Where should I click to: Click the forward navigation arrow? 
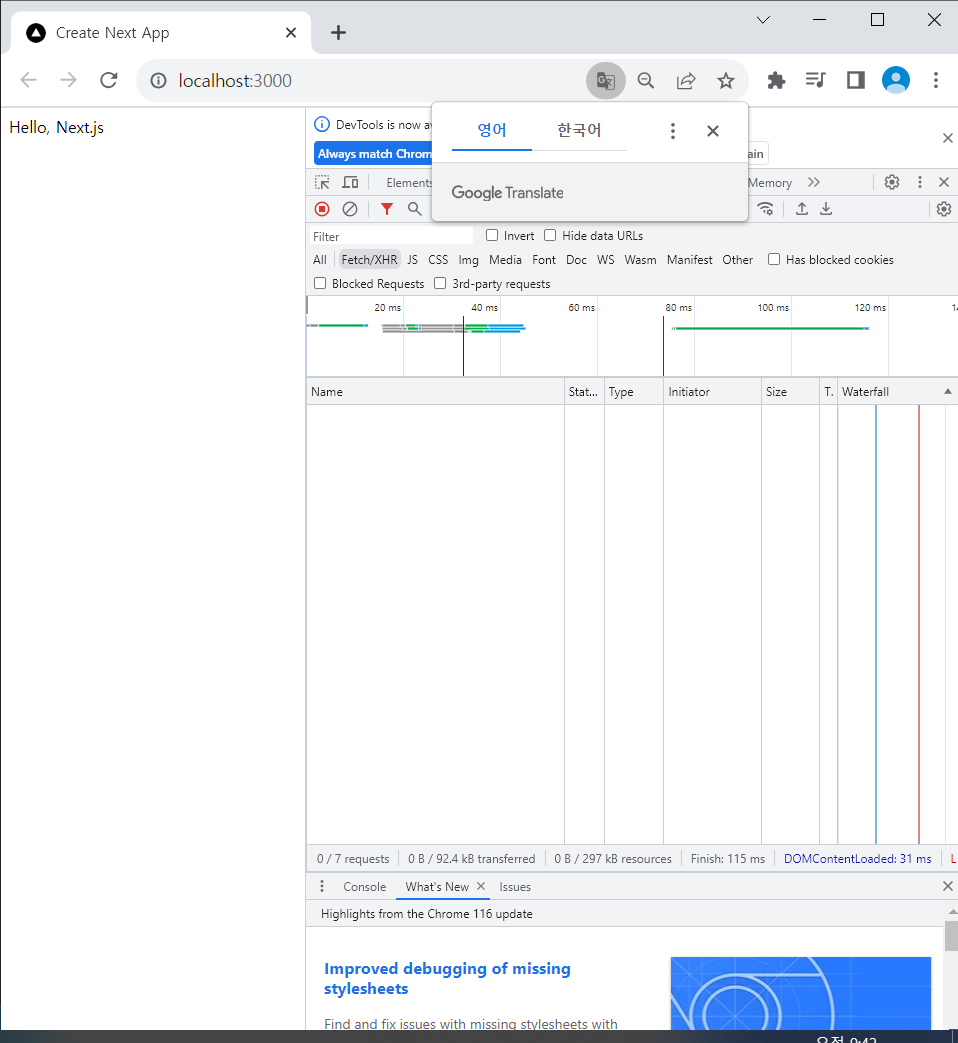pos(69,80)
